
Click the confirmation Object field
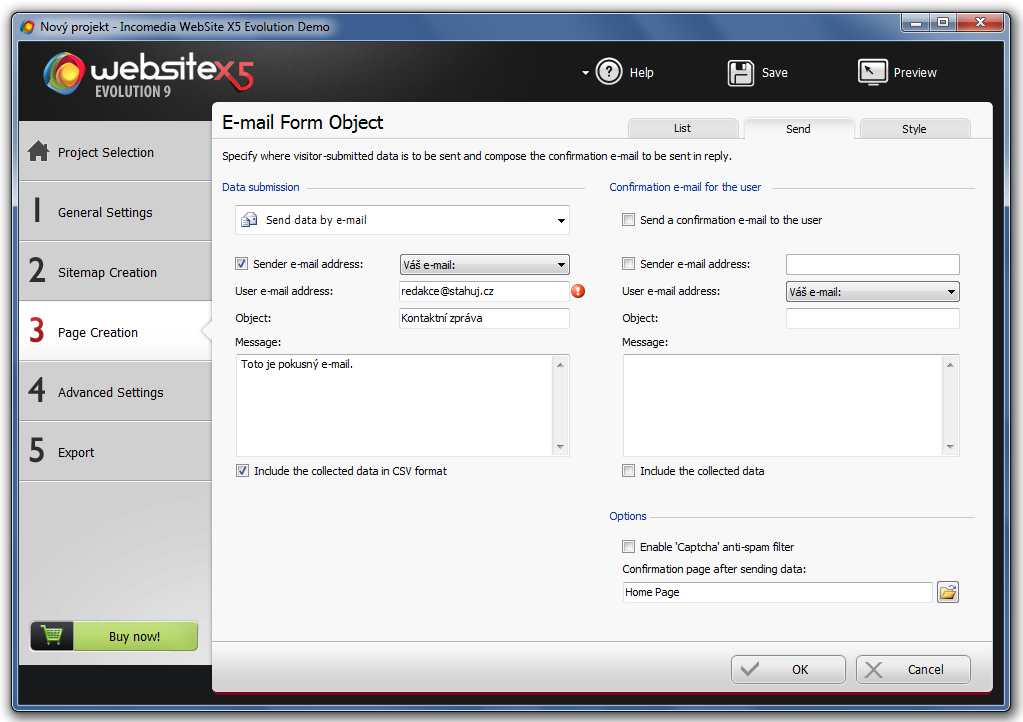[872, 318]
